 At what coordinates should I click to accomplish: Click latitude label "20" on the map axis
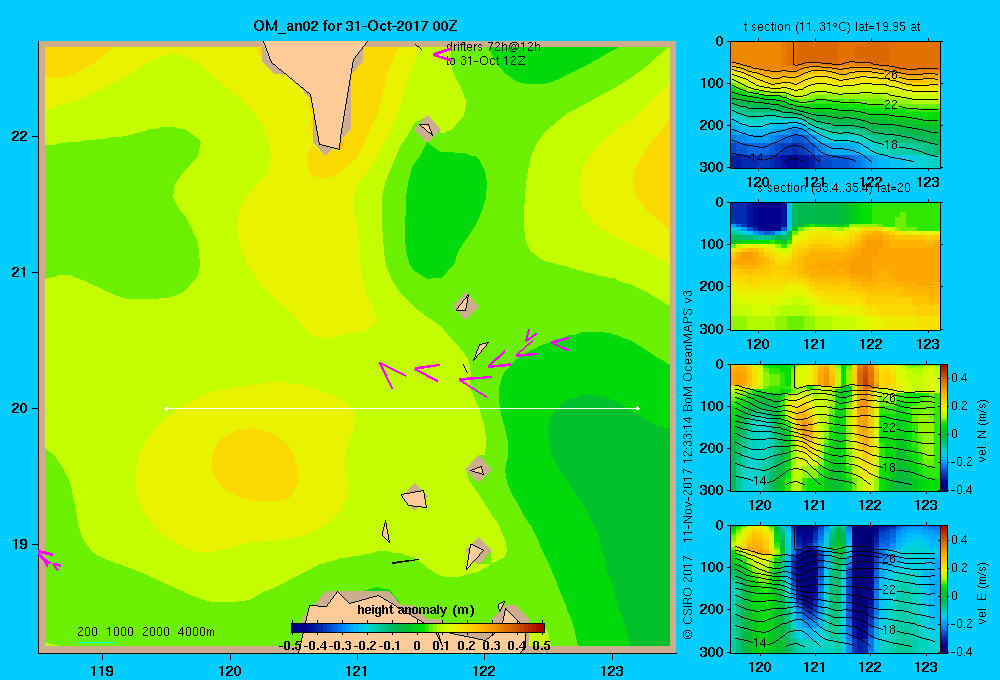click(x=20, y=408)
